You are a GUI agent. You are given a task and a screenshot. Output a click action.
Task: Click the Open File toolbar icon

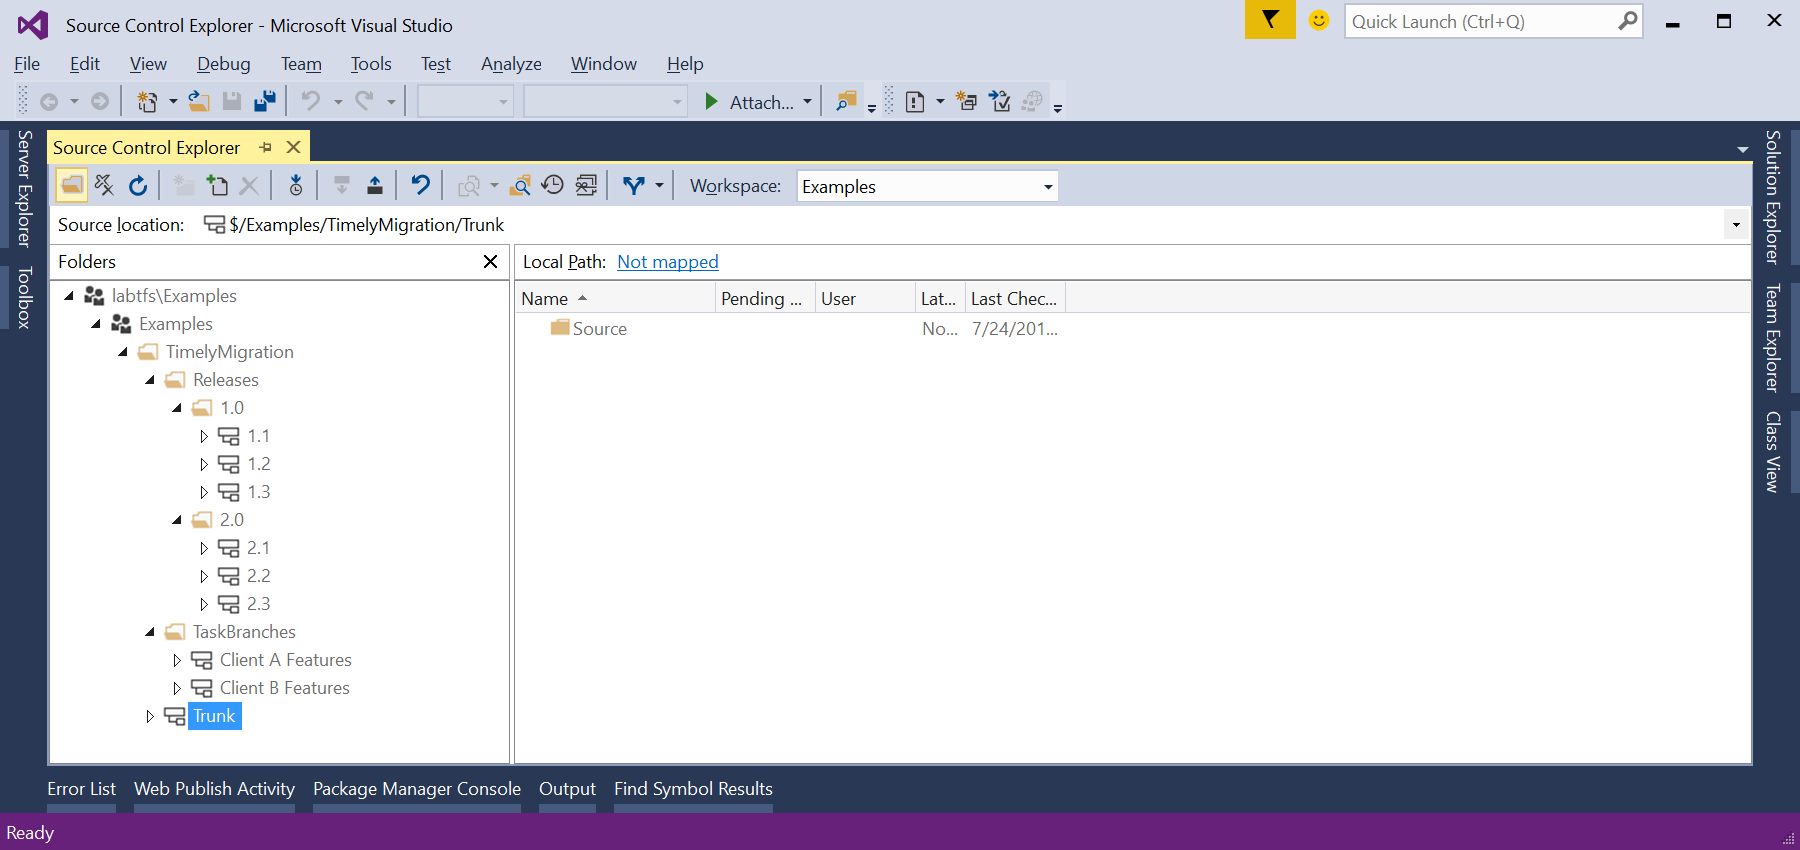(199, 101)
